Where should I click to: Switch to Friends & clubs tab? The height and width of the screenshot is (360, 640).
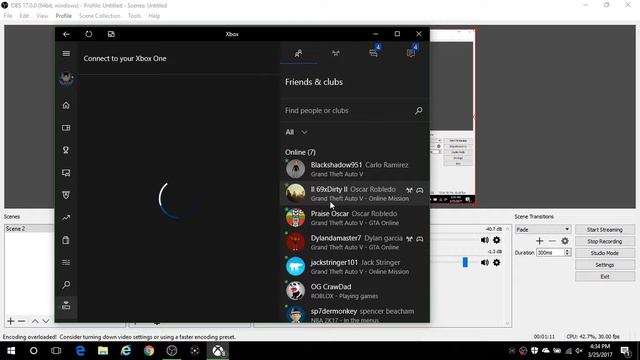(x=299, y=53)
